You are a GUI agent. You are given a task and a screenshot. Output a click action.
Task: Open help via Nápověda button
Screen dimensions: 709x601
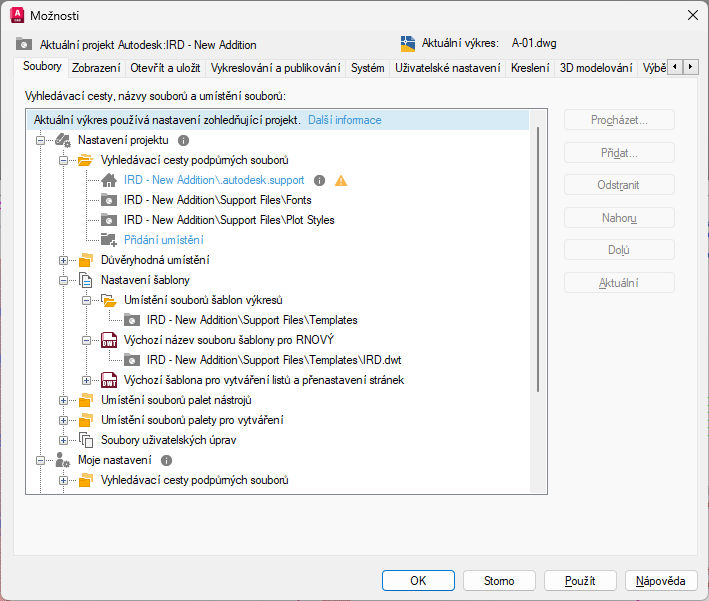(661, 581)
